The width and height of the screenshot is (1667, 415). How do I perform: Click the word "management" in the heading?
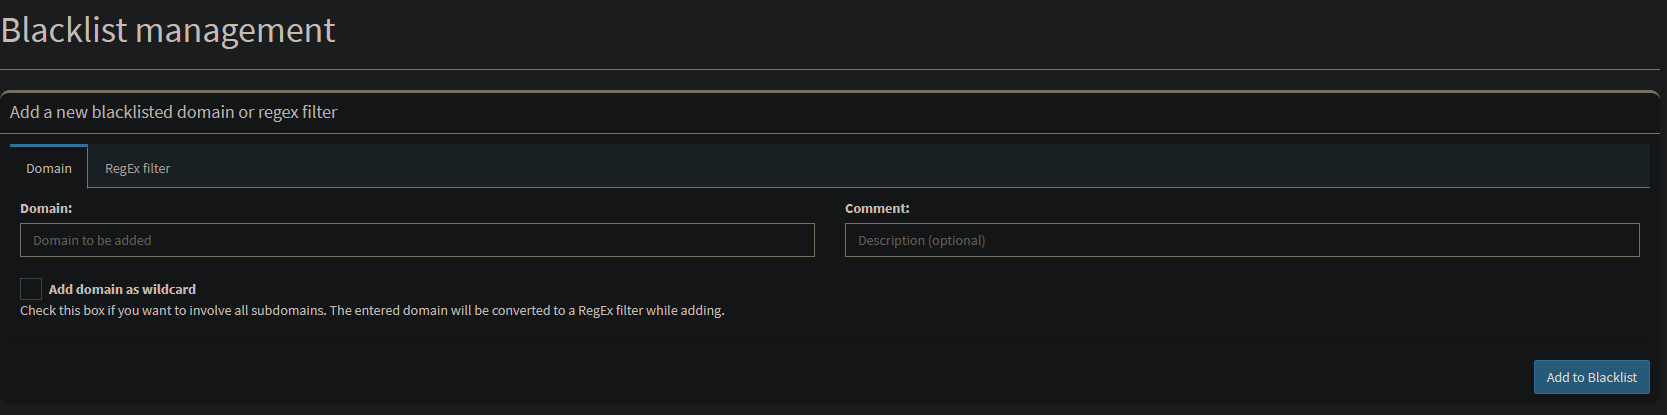[x=235, y=30]
